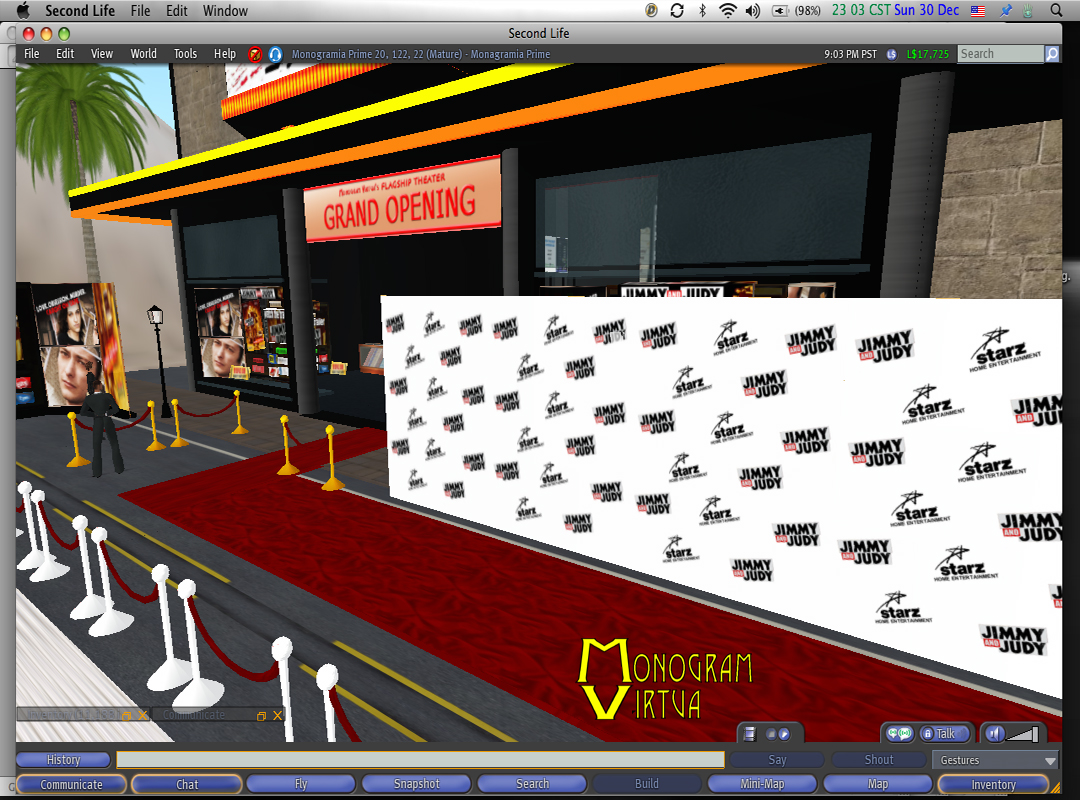The image size is (1080, 800).
Task: Open macOS Window menu
Action: pyautogui.click(x=225, y=10)
